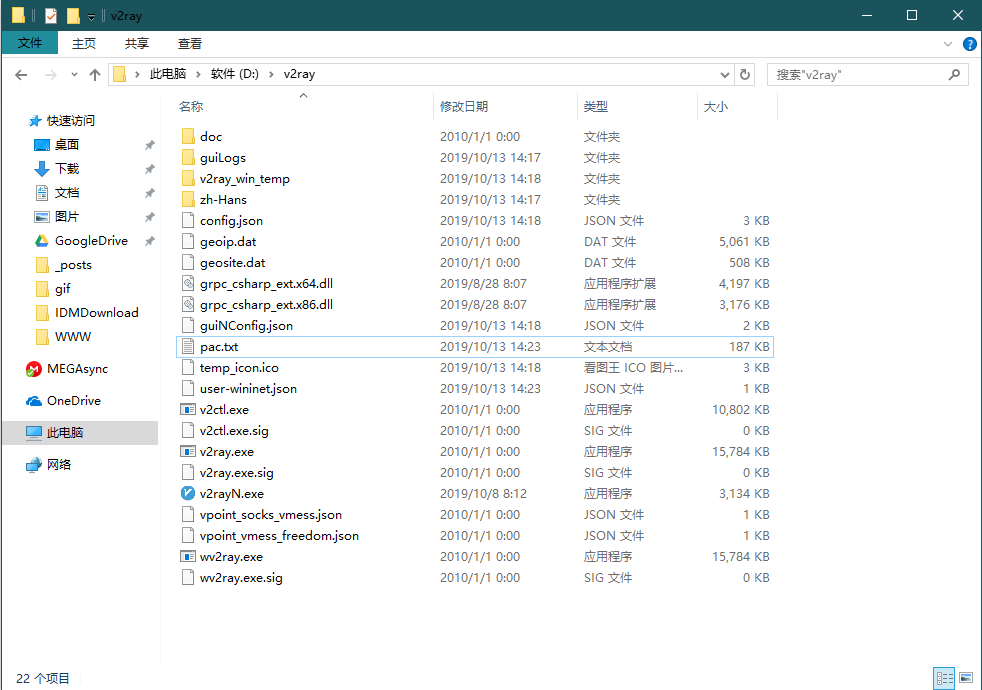Open 网络 in the navigation pane
This screenshot has height=690, width=982.
[x=48, y=465]
